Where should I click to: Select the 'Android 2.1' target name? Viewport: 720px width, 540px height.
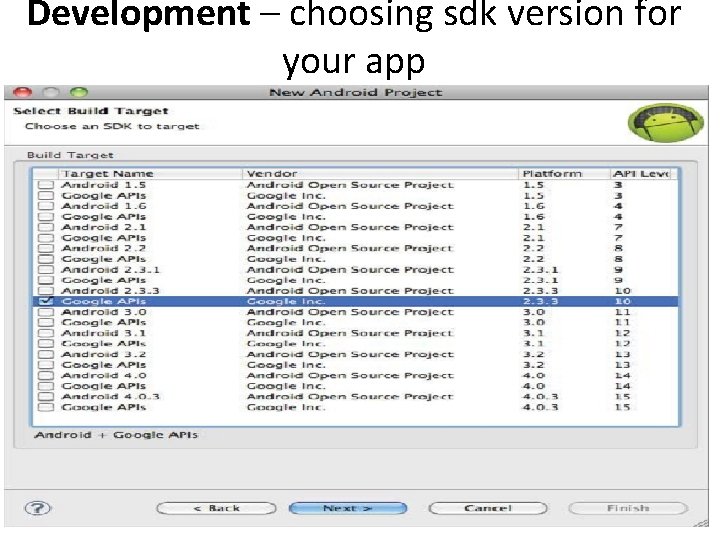pyautogui.click(x=104, y=227)
